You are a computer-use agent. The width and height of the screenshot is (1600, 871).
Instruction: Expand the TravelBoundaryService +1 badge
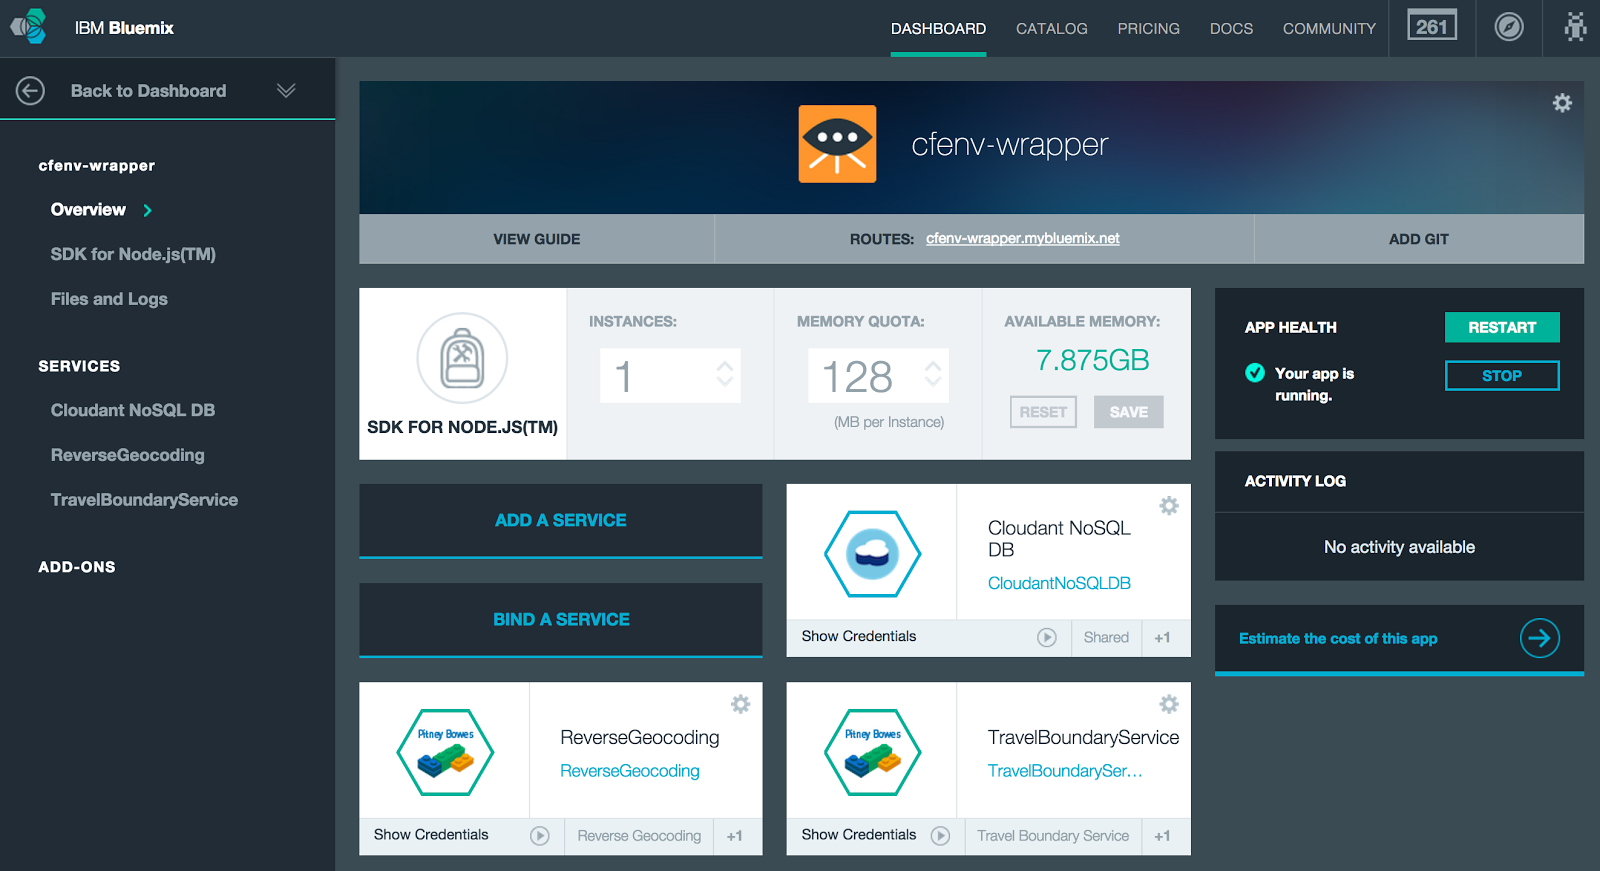pyautogui.click(x=1163, y=836)
